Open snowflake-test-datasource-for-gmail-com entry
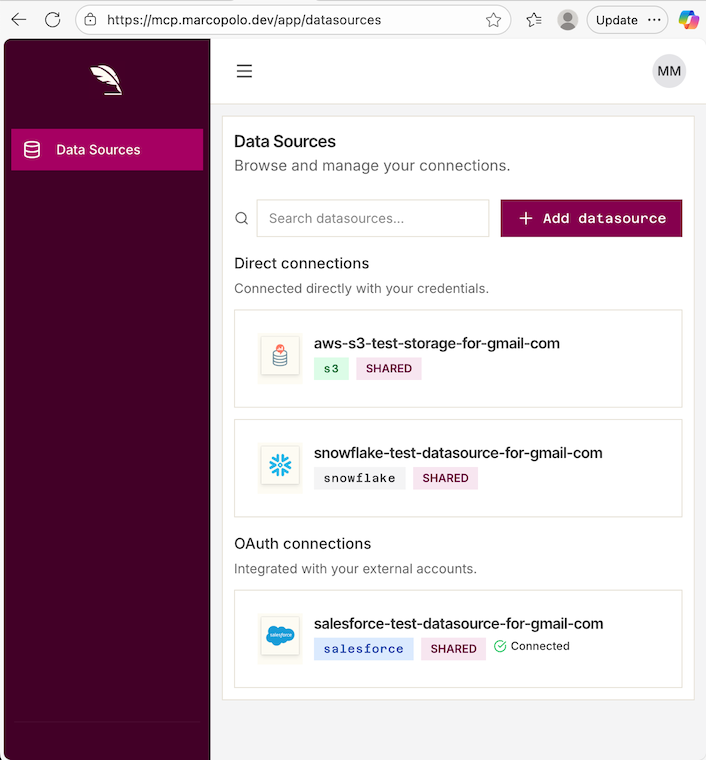The image size is (706, 760). click(458, 453)
